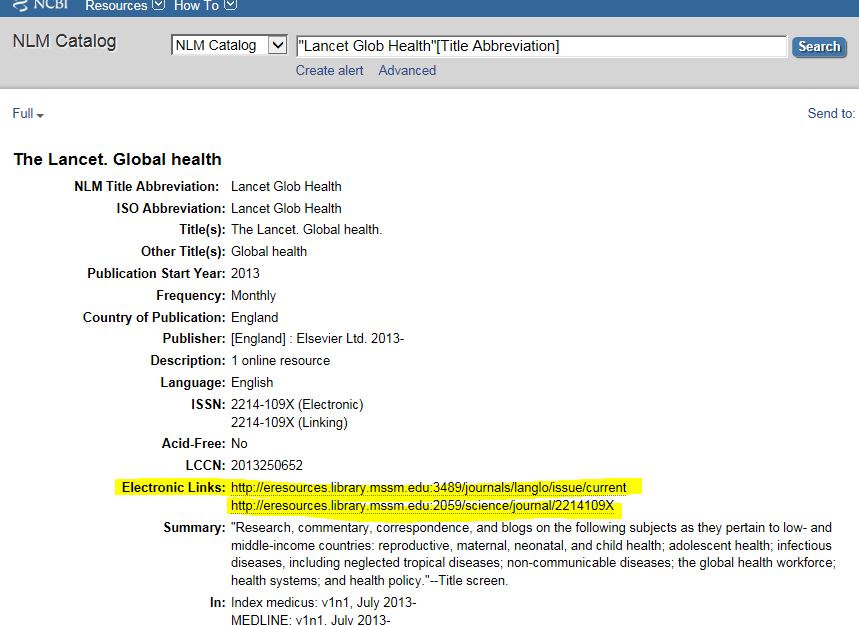Click the NLM Catalog heading link
This screenshot has width=859, height=625.
(x=64, y=41)
